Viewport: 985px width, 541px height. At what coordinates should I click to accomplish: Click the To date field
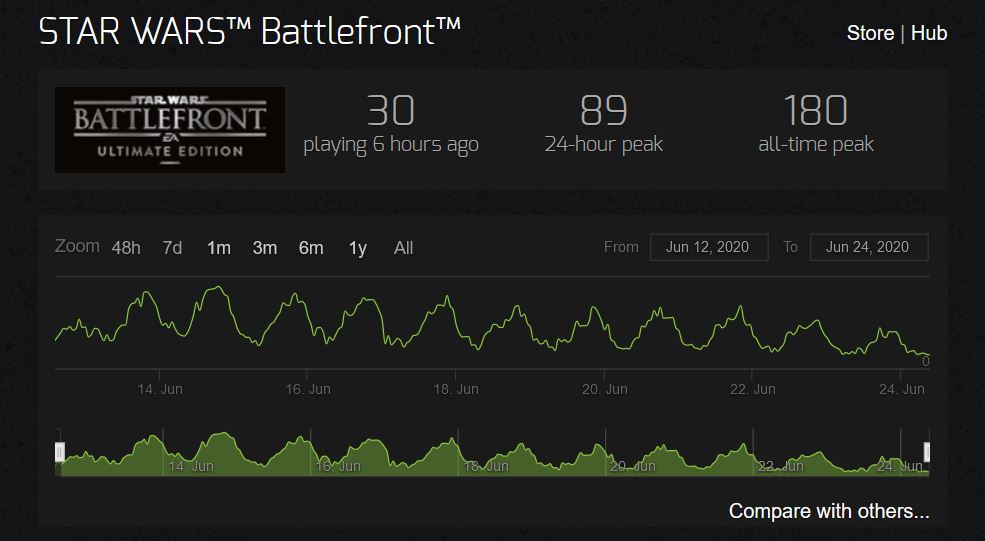tap(868, 247)
